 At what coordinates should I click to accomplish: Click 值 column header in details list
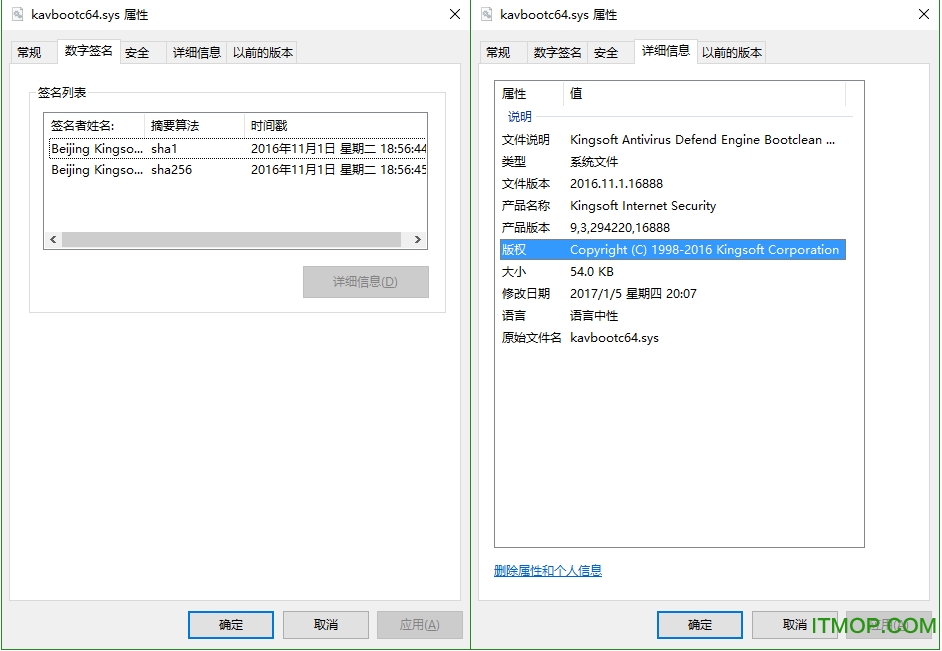click(x=704, y=94)
